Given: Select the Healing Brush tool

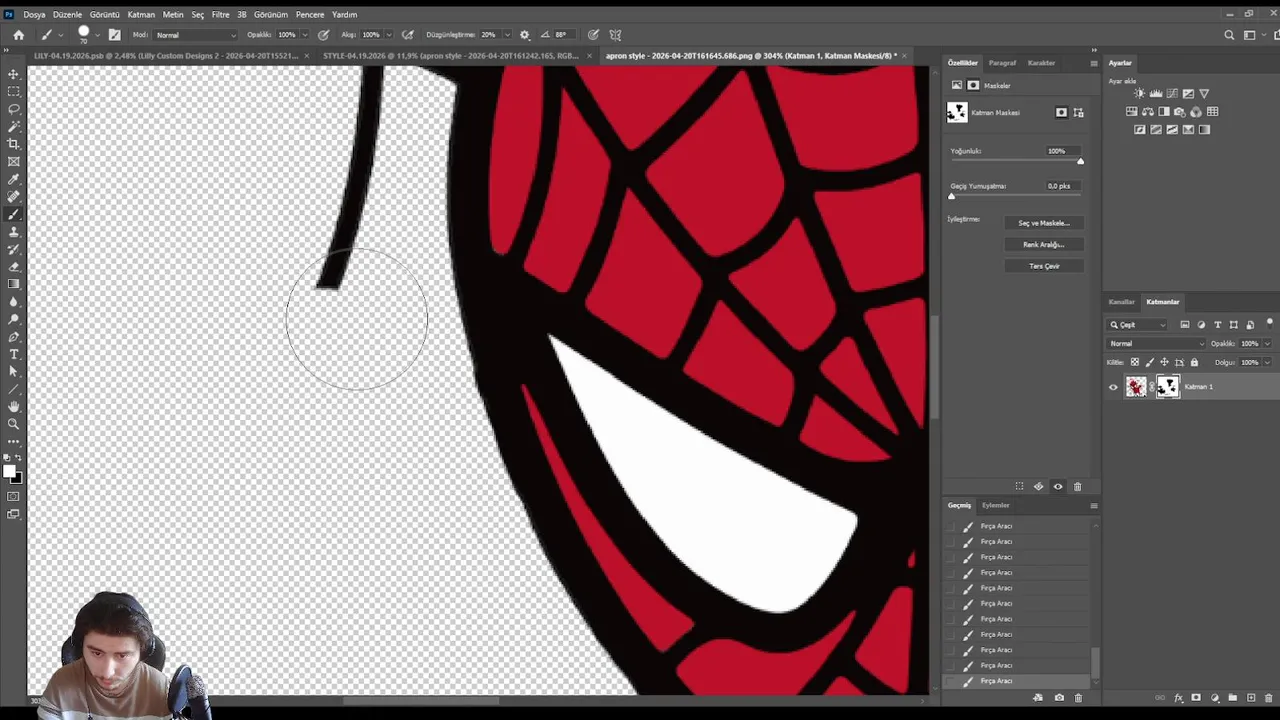Looking at the screenshot, I should 14,196.
